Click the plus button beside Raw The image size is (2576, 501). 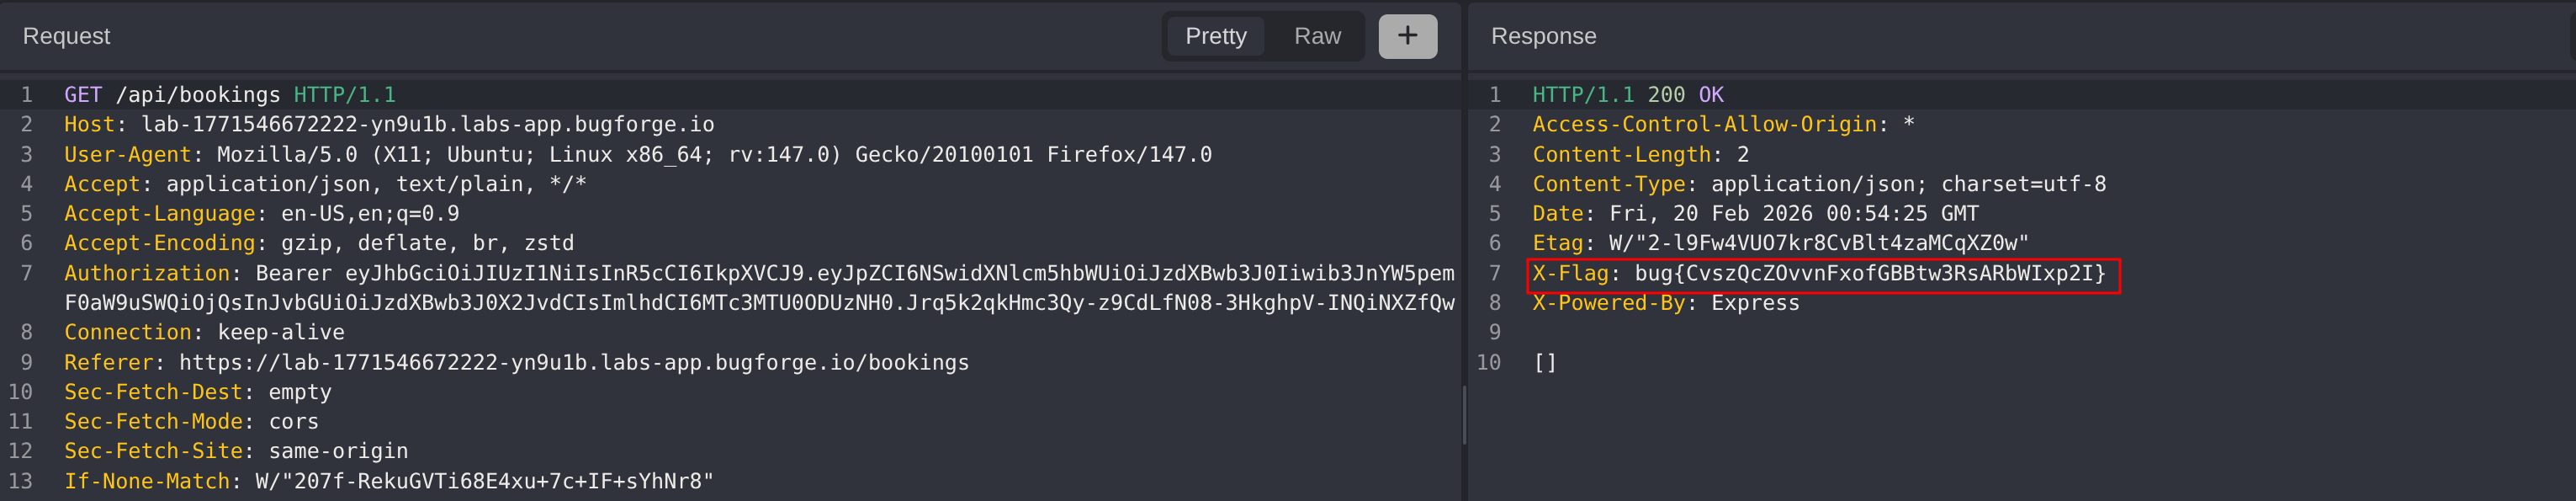pyautogui.click(x=1407, y=36)
